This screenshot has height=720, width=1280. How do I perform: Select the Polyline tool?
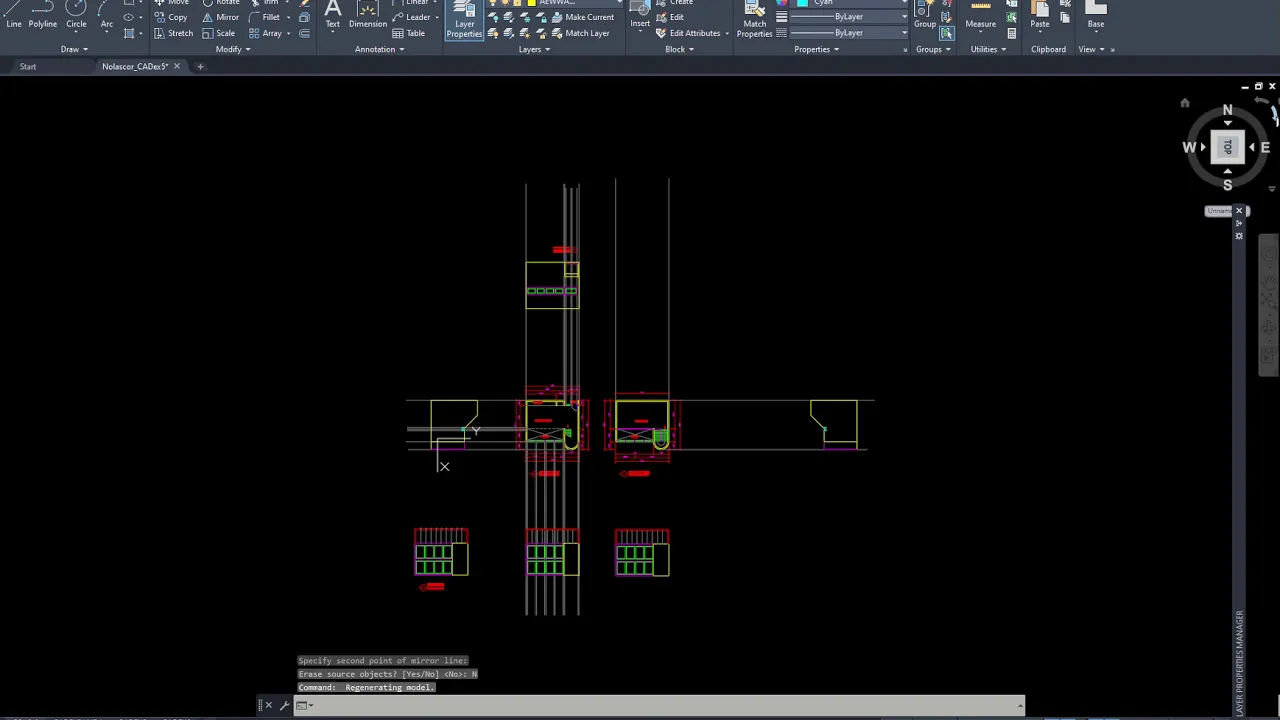[43, 14]
